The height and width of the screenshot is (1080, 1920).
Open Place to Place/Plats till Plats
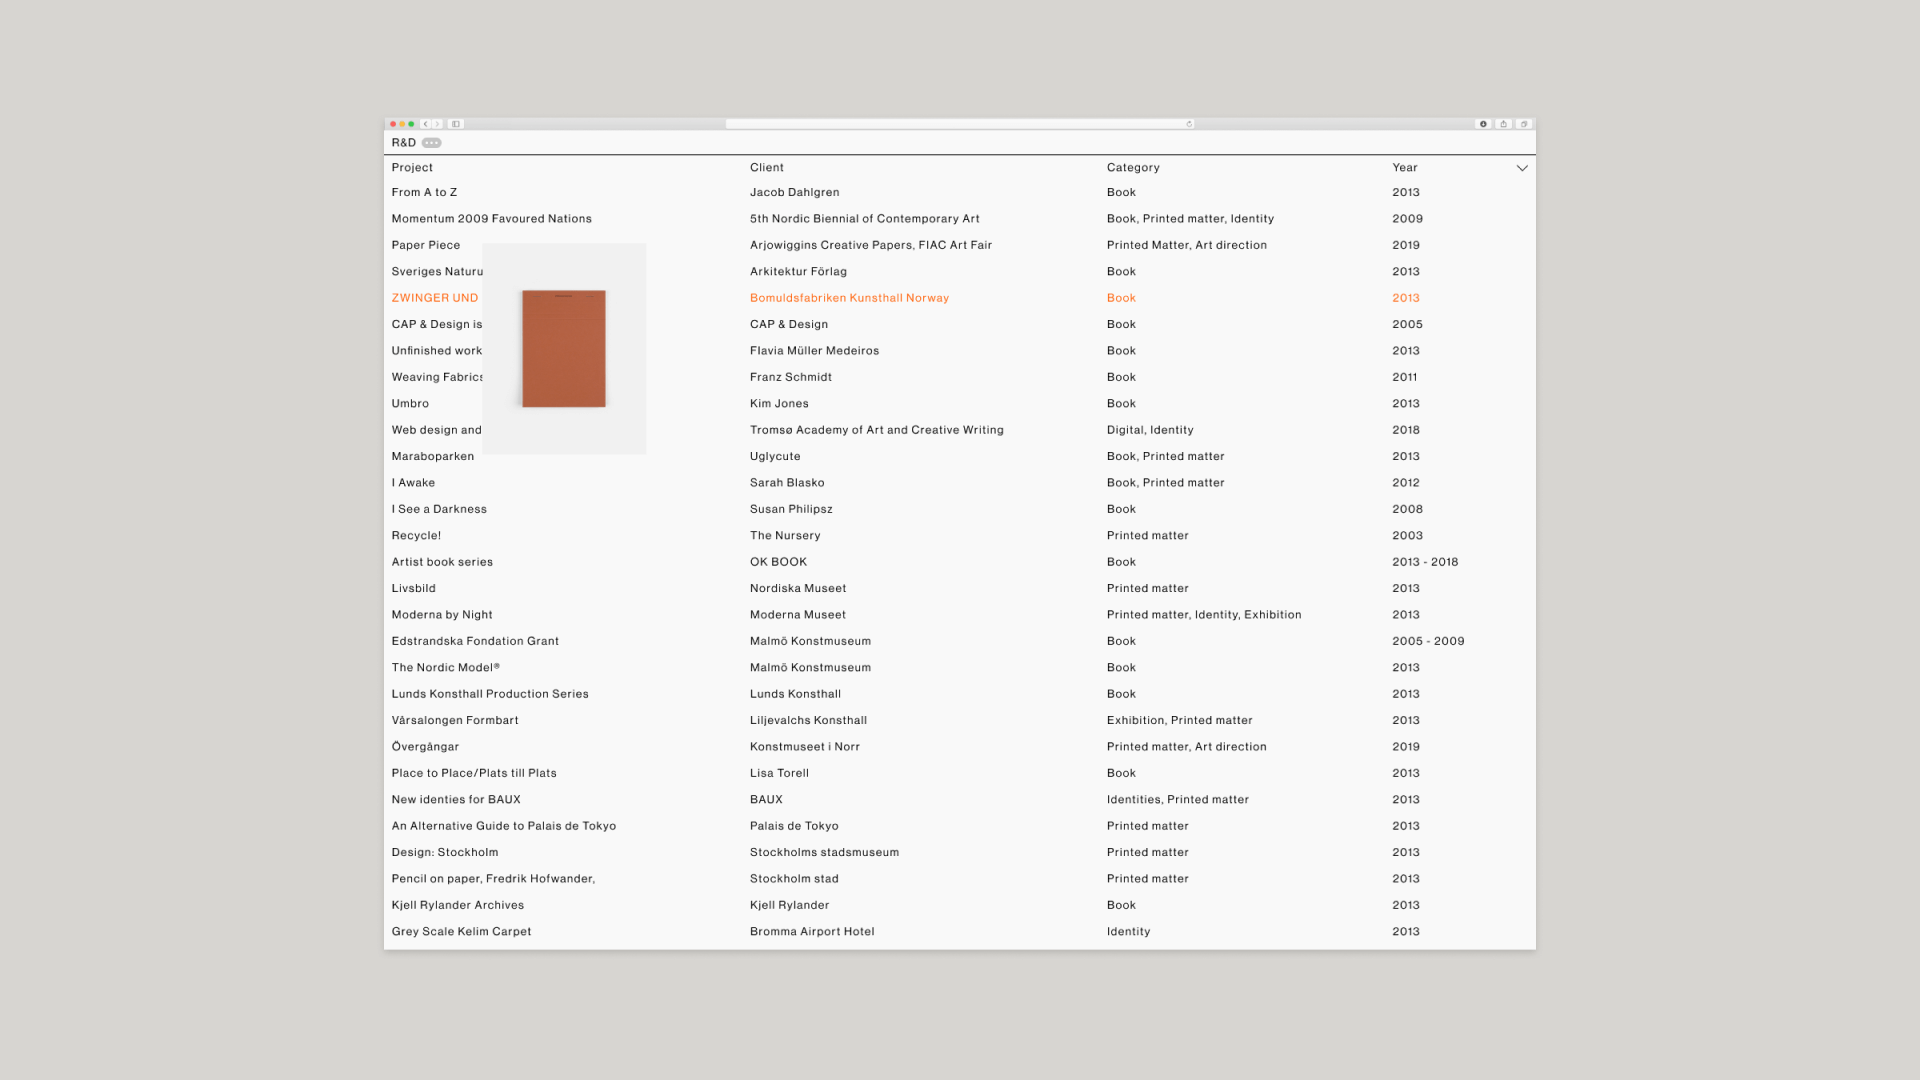[x=474, y=773]
